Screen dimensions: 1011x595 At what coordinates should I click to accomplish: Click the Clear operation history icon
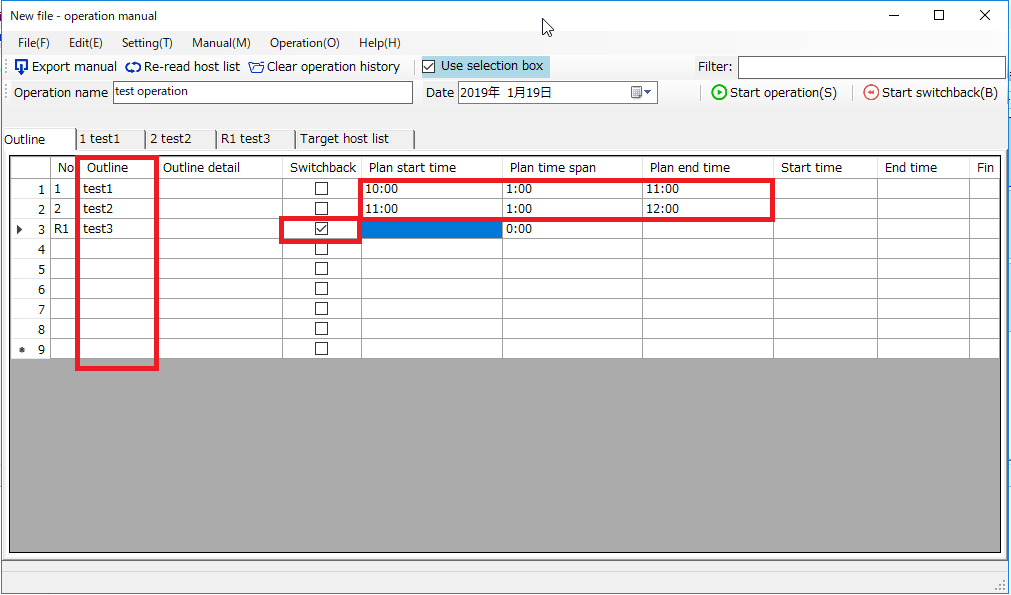[256, 67]
